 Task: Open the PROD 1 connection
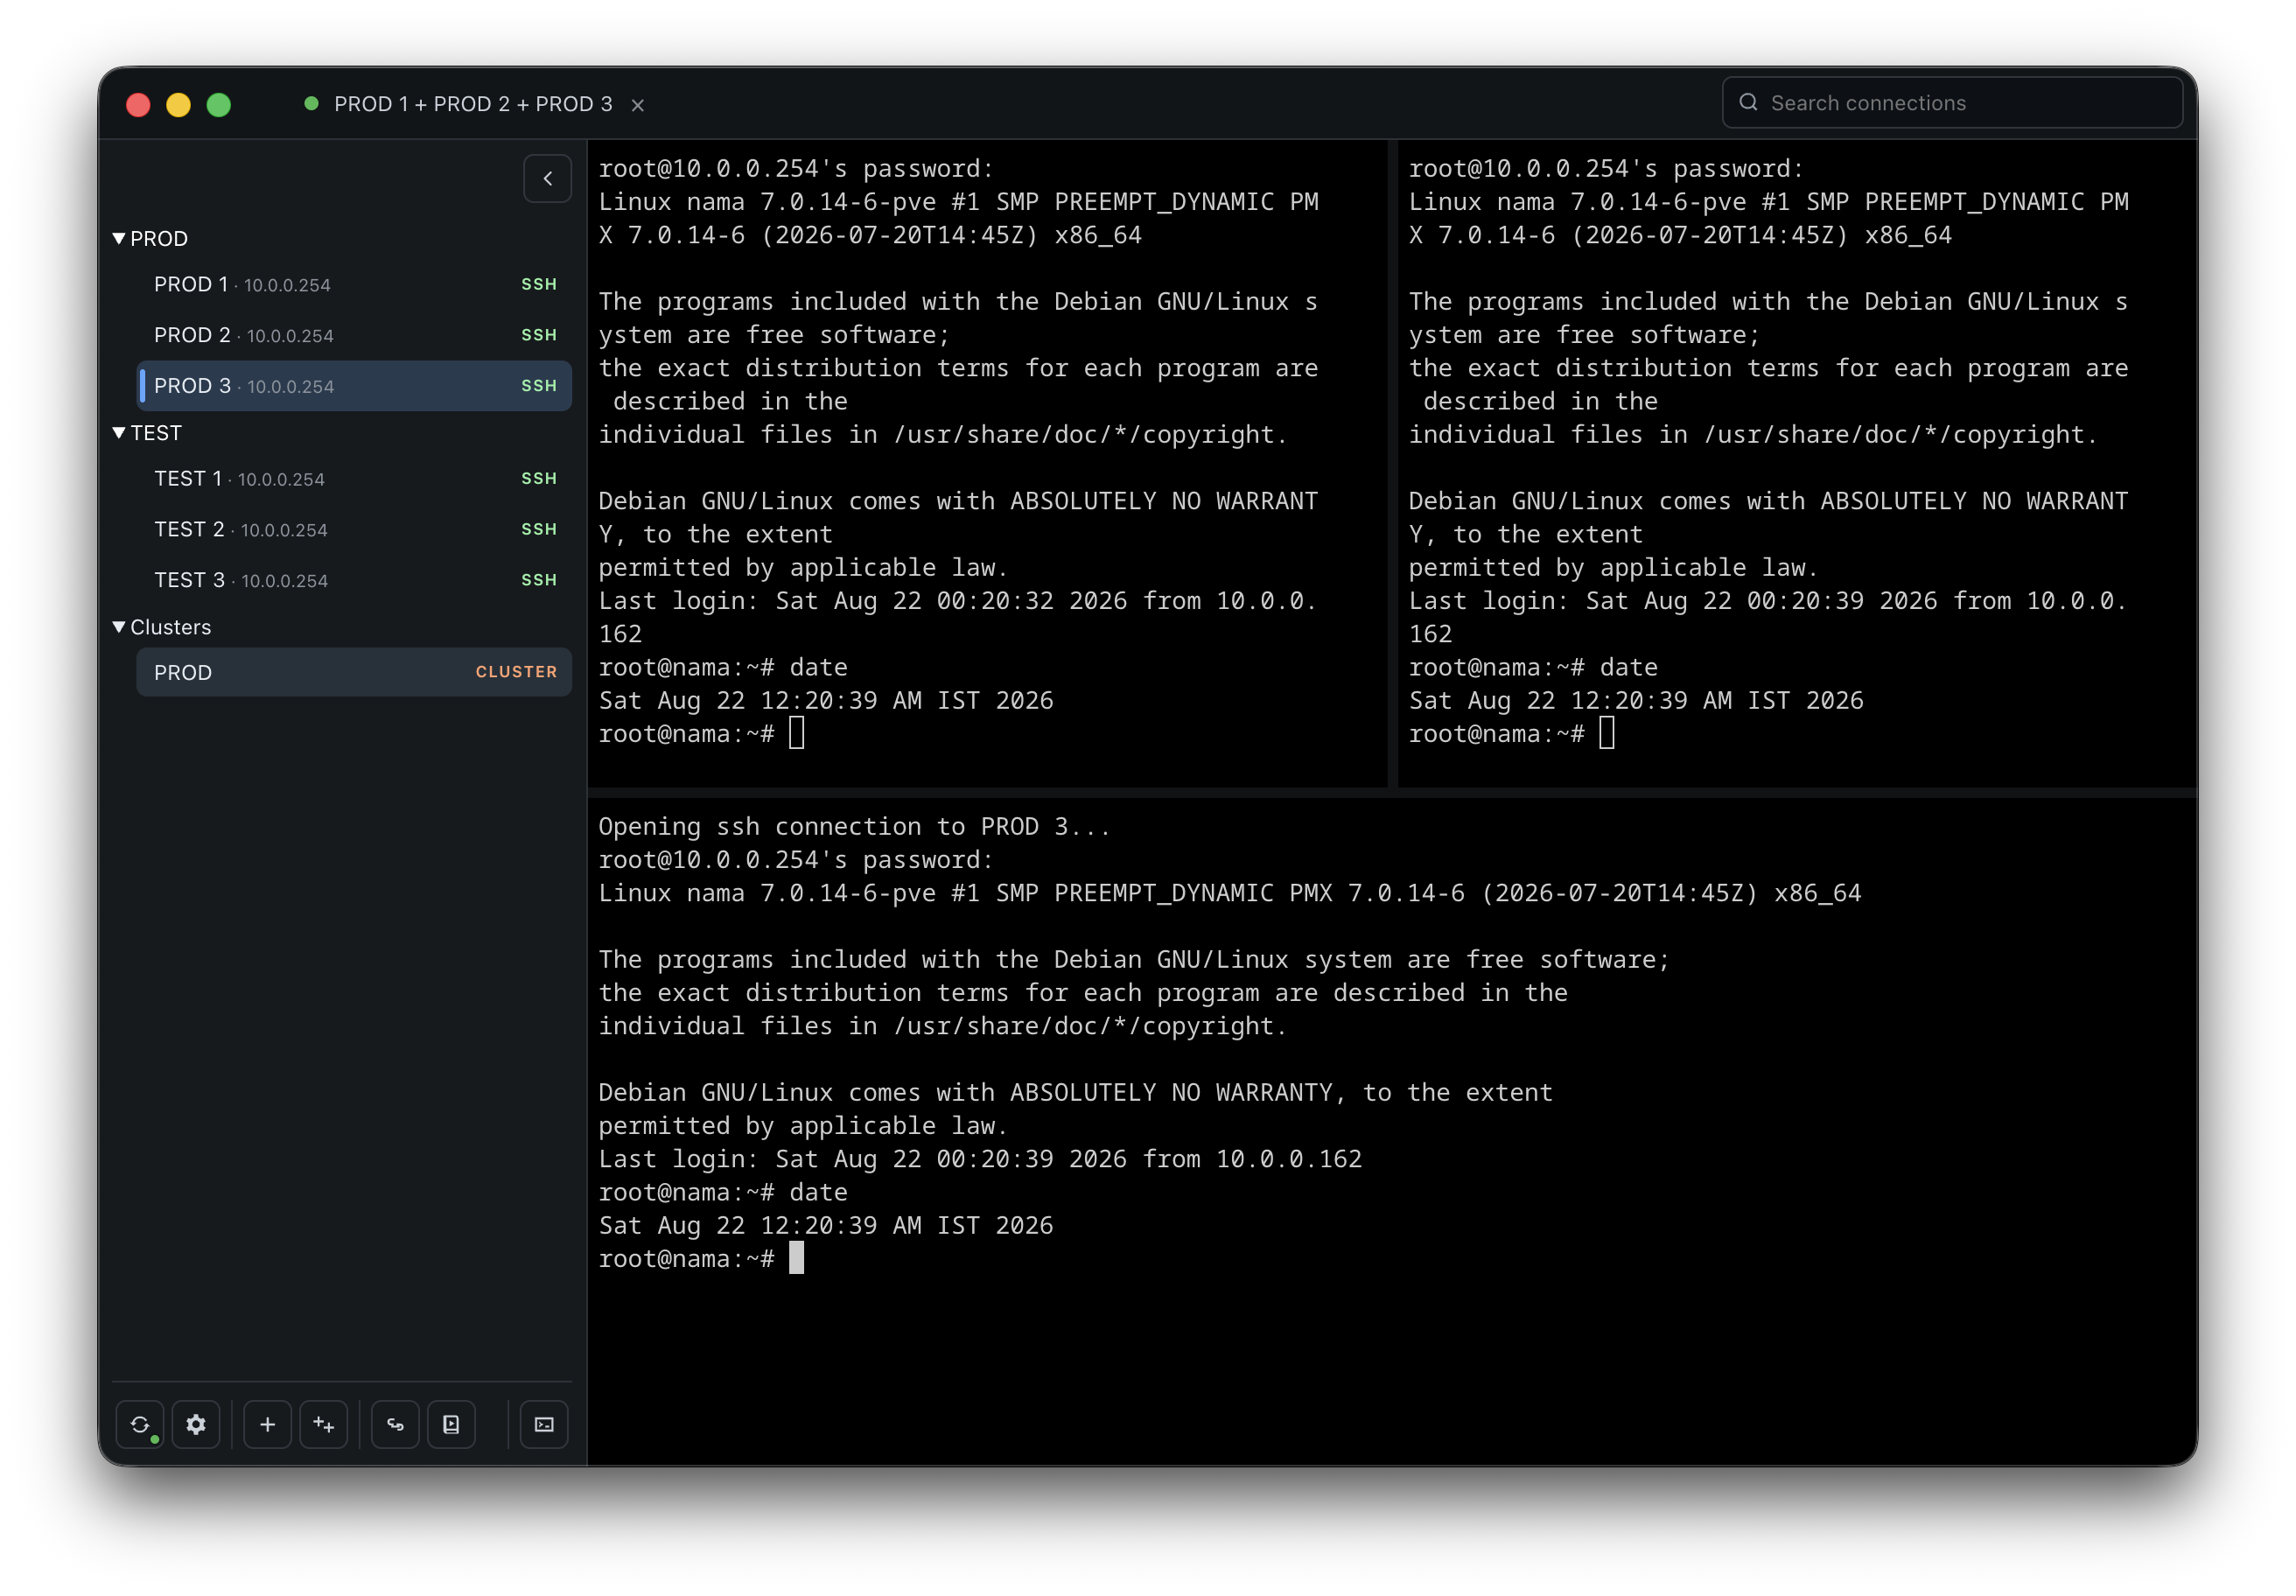(354, 284)
